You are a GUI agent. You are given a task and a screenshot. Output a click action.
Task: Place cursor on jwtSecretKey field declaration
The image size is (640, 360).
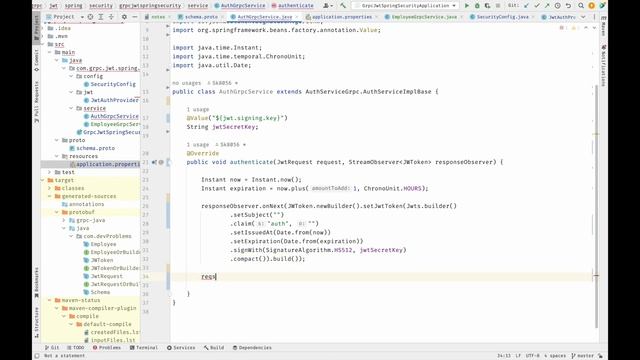pyautogui.click(x=235, y=127)
